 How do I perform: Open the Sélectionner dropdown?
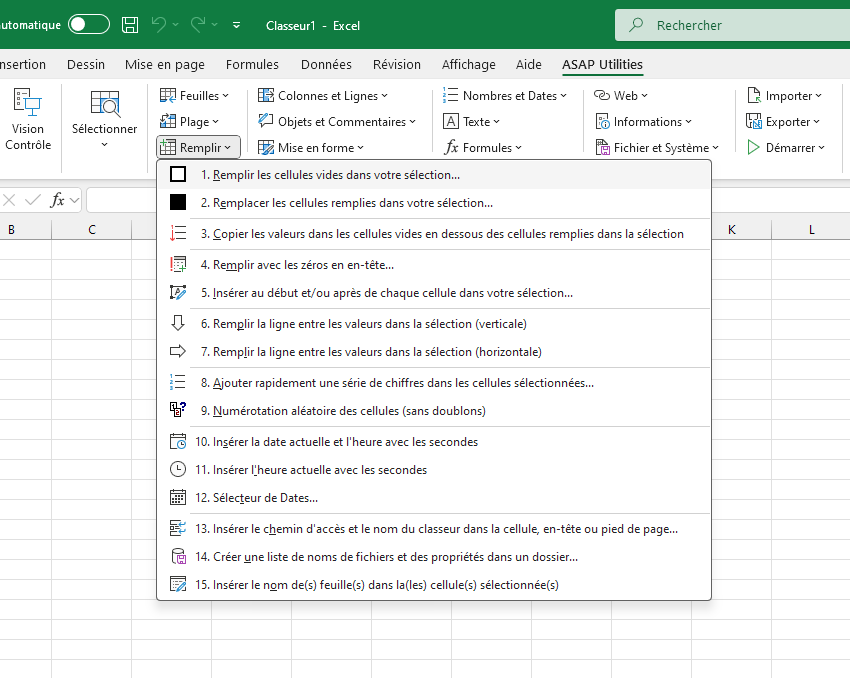click(105, 119)
